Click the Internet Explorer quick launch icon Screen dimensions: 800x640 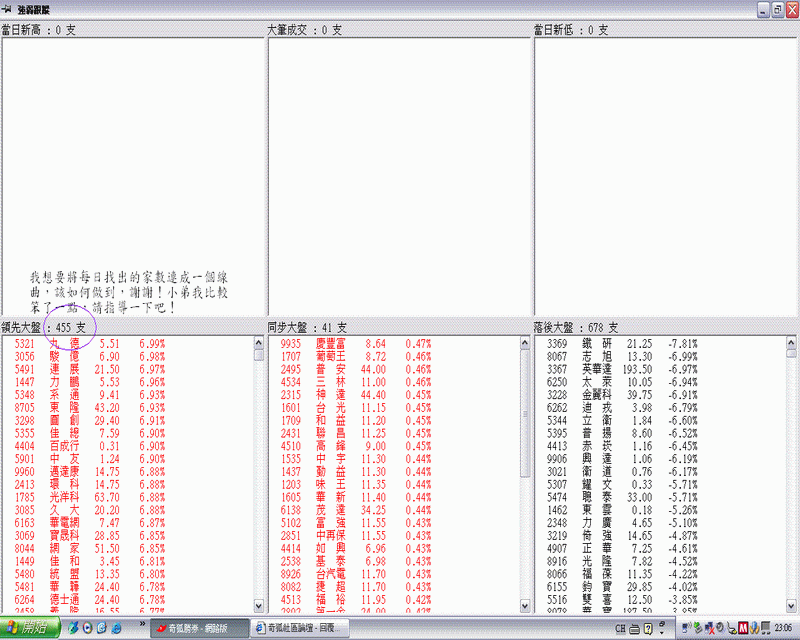pos(116,628)
